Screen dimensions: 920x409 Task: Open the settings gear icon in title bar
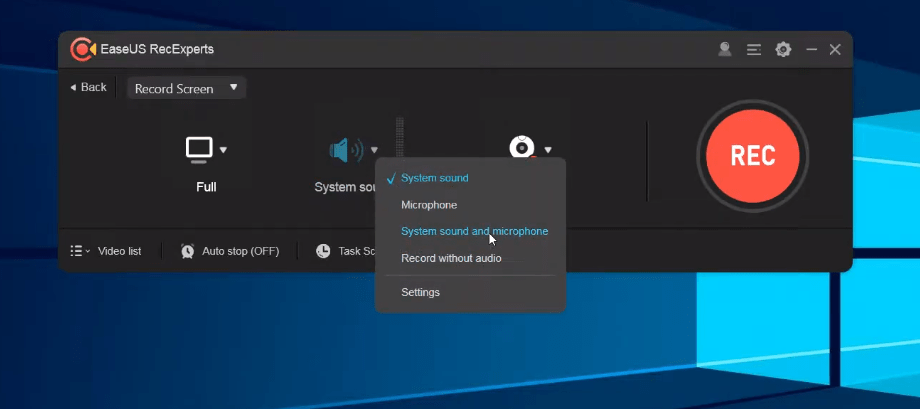tap(783, 49)
